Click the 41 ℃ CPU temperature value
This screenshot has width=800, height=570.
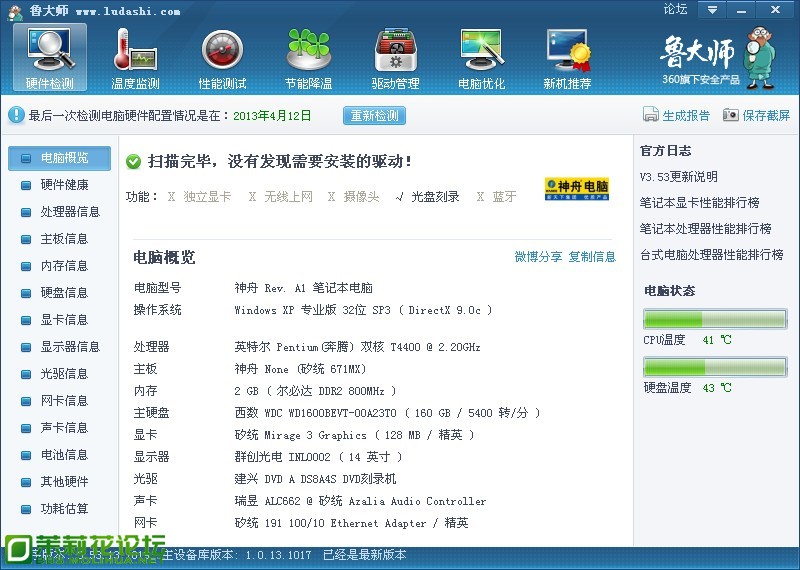717,340
